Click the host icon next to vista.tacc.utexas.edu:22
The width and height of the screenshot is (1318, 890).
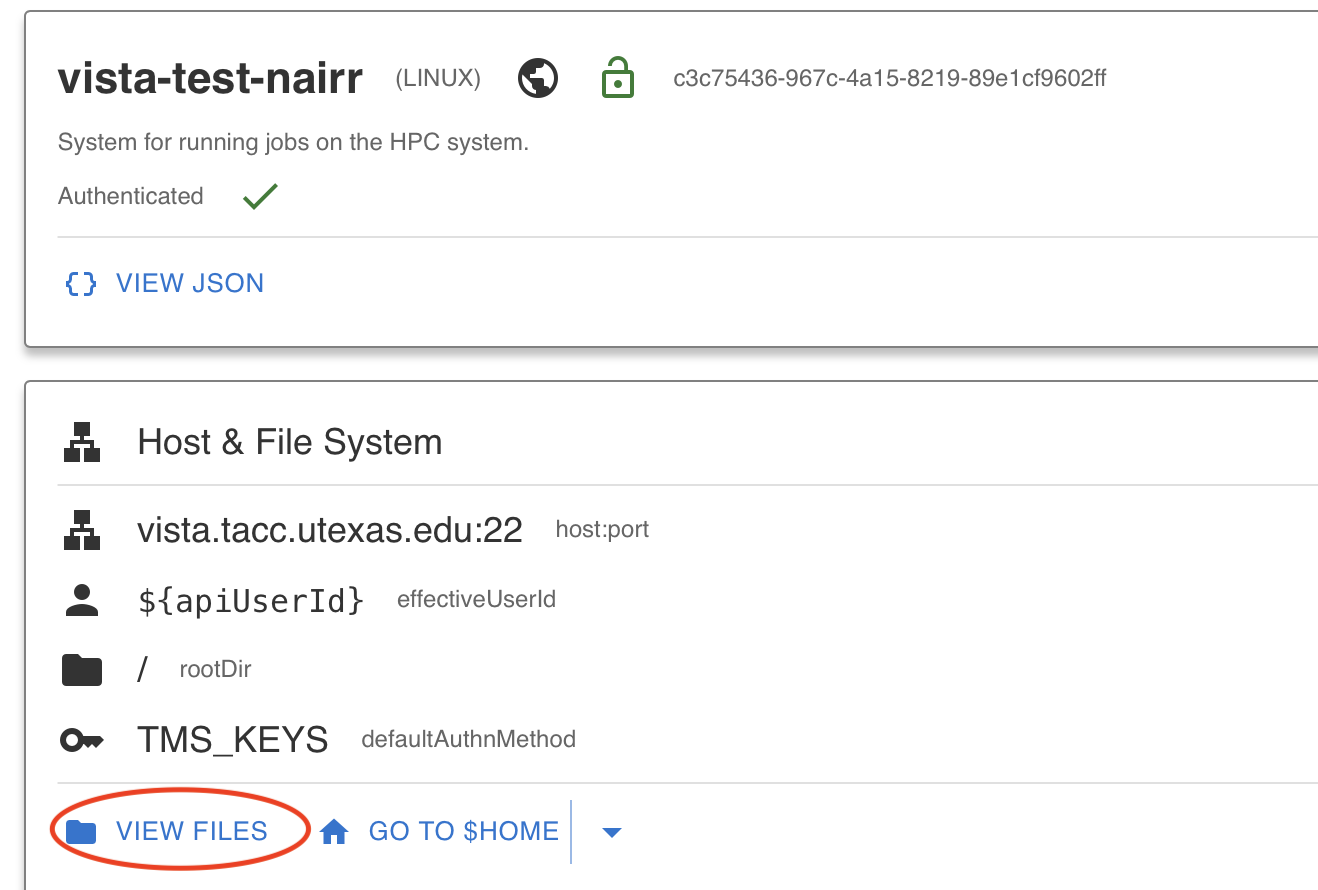point(82,530)
